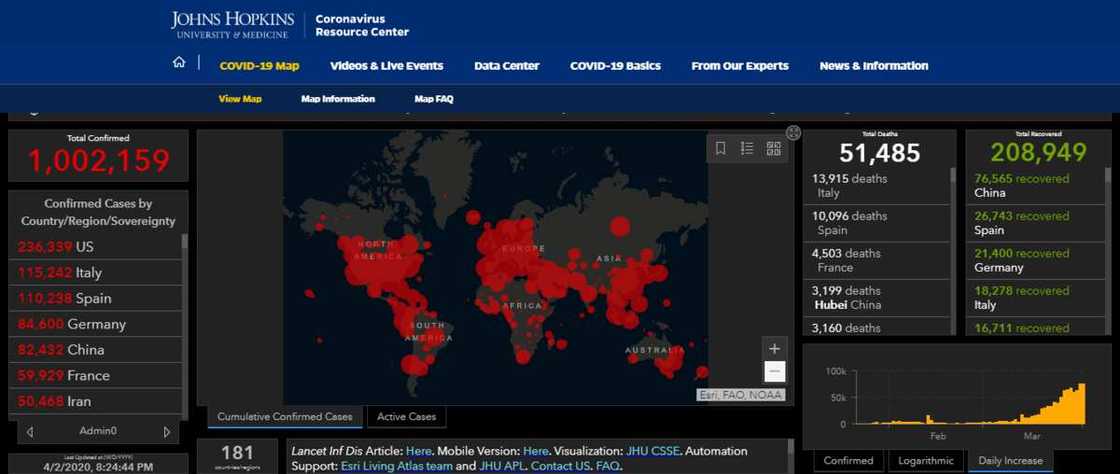Open Videos & Live Events menu
Viewport: 1120px width, 474px height.
386,66
